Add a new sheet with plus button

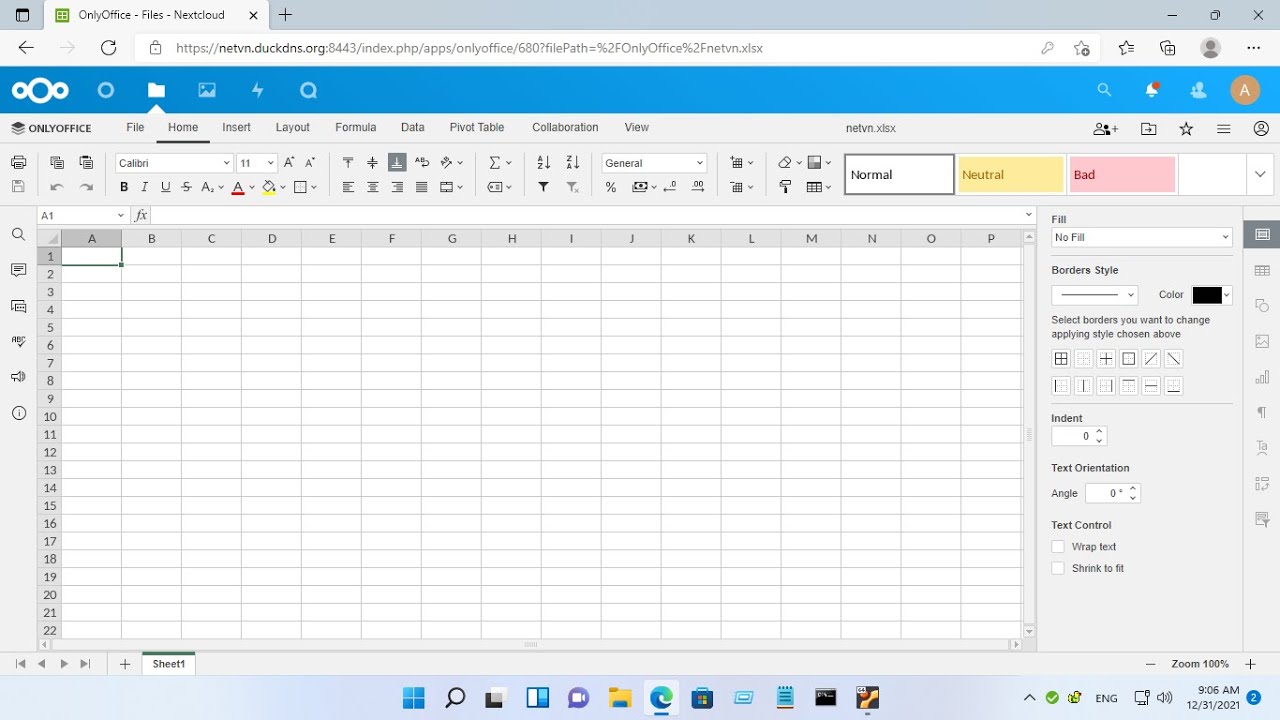[125, 664]
